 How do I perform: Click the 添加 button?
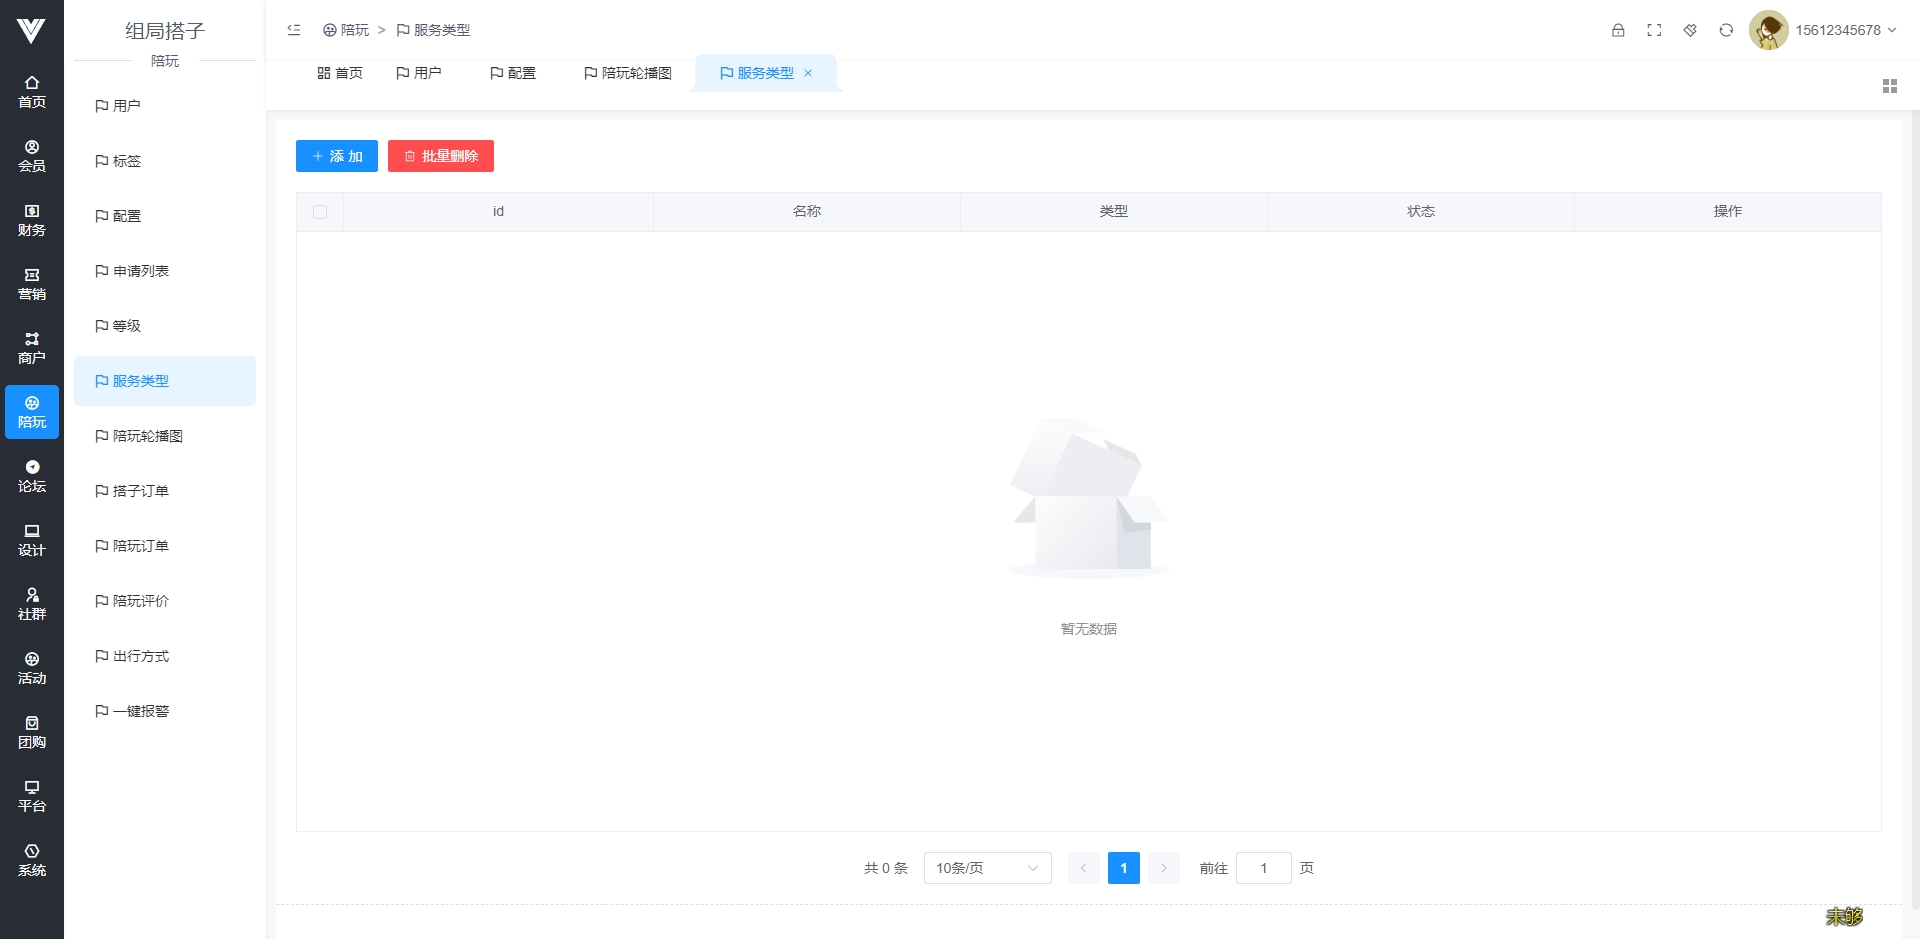337,156
